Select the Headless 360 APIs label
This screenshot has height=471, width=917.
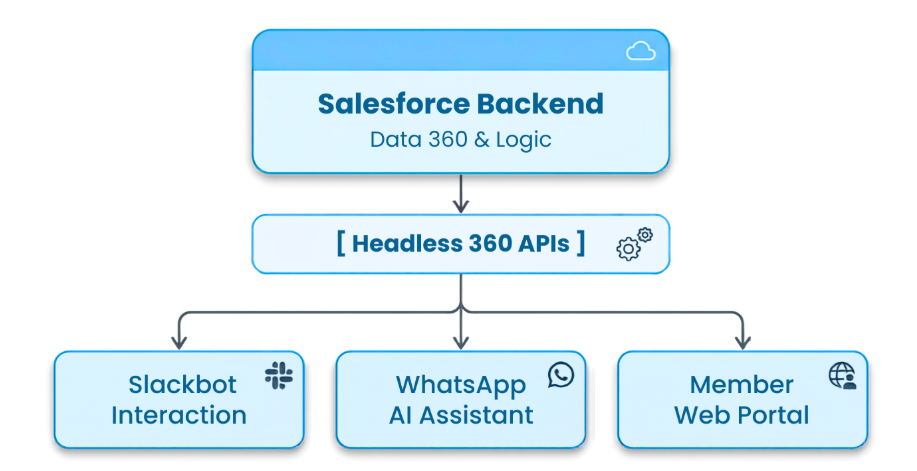[x=461, y=243]
